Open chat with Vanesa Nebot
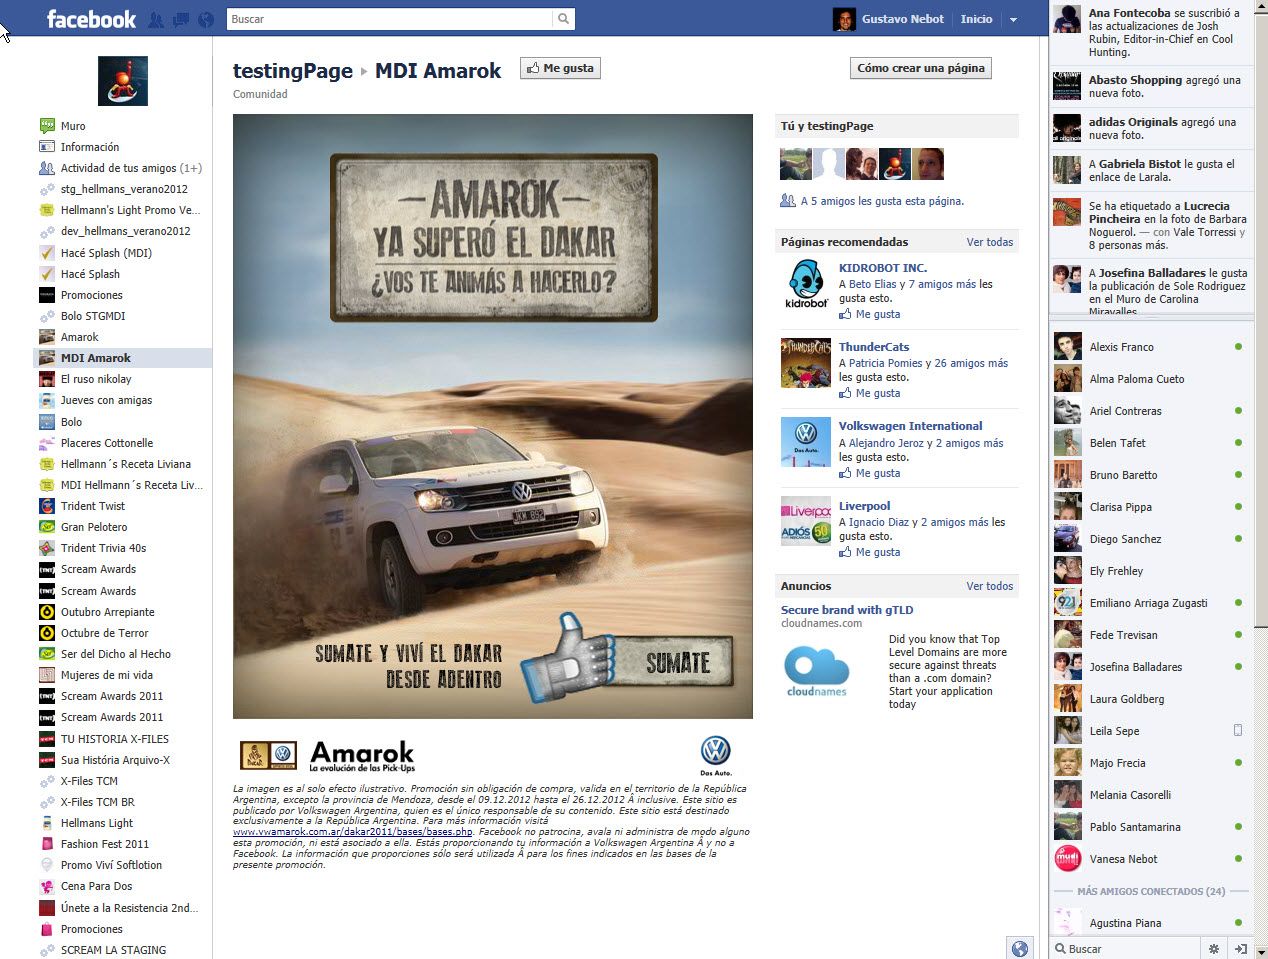Screen dimensions: 1268x959 click(x=1150, y=859)
